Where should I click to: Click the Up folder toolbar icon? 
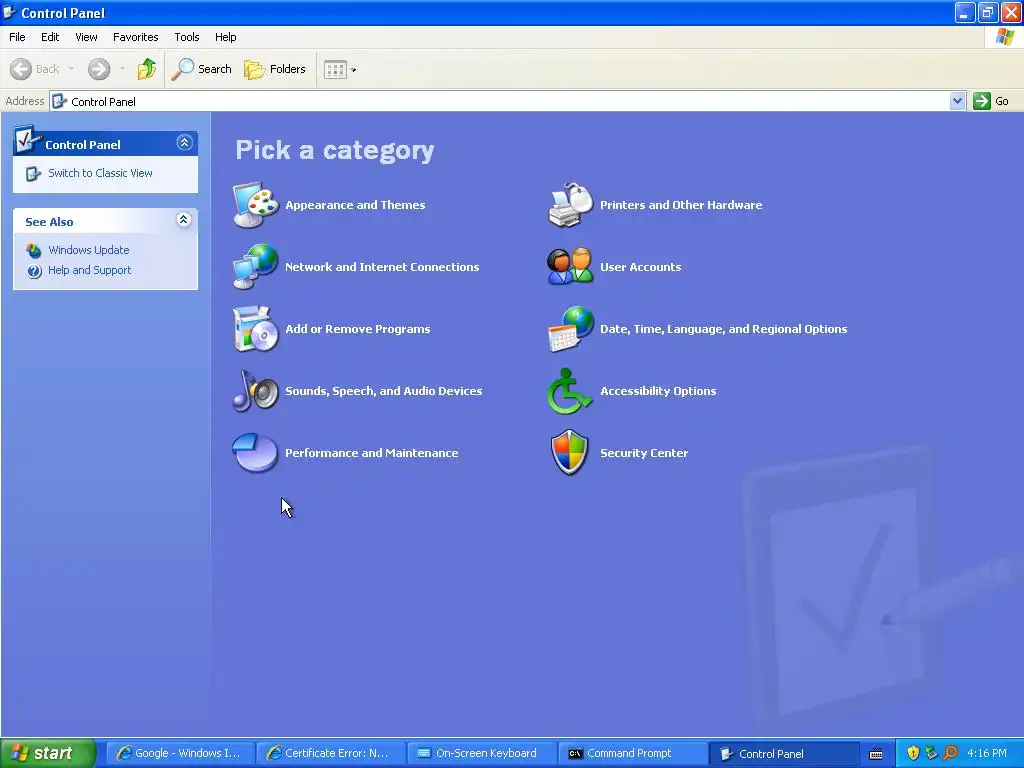coord(147,69)
